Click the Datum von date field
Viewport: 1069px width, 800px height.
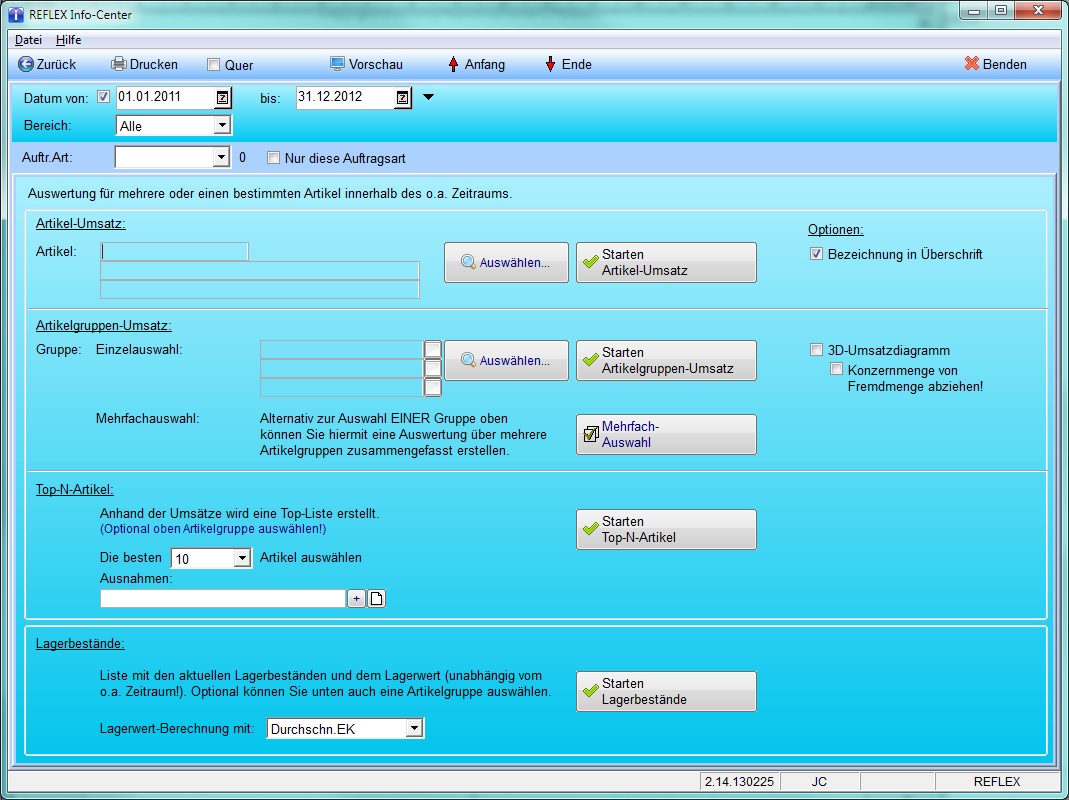pyautogui.click(x=166, y=98)
